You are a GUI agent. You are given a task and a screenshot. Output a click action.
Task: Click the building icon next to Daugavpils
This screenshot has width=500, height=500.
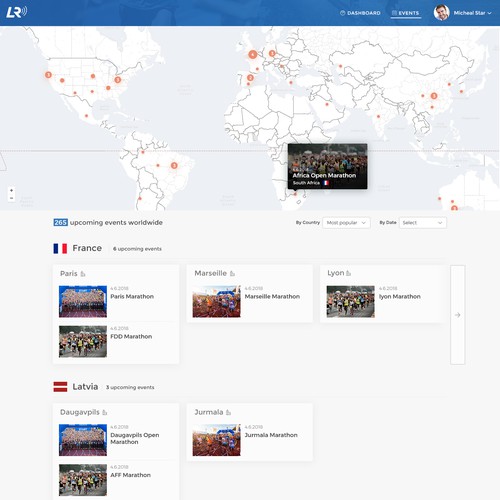(x=105, y=413)
